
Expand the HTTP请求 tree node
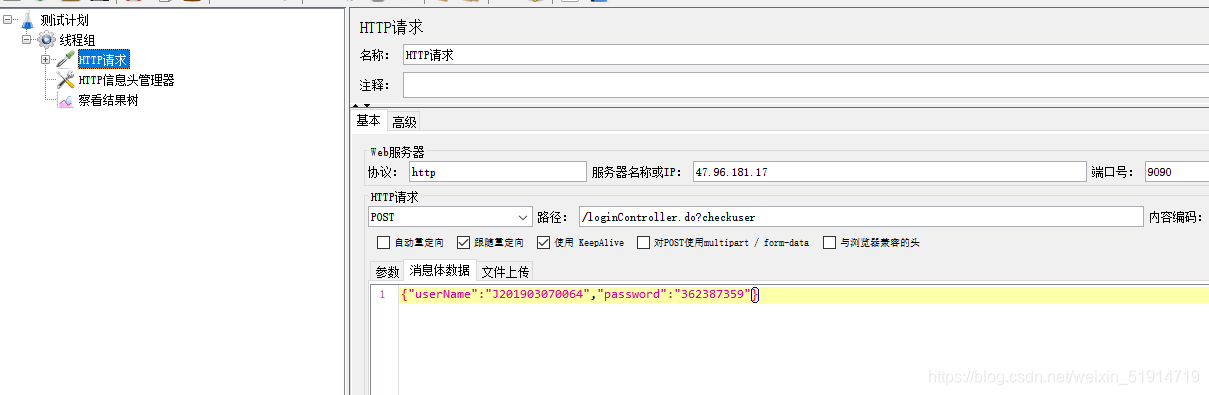[x=45, y=59]
